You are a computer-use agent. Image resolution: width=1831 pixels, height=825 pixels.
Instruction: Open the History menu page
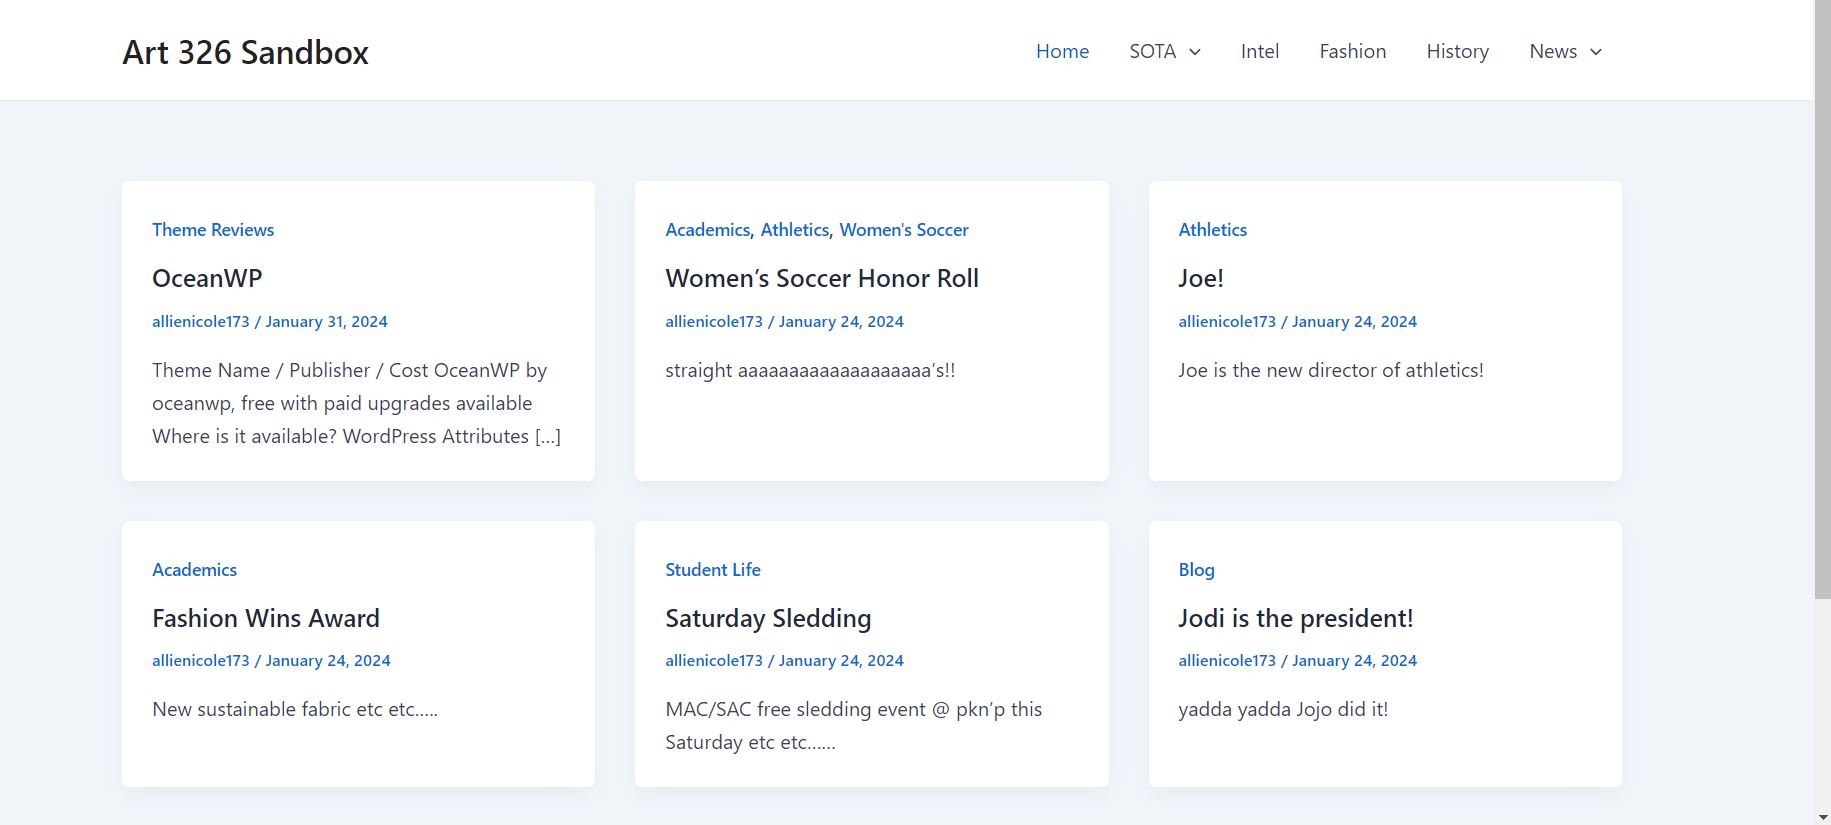1457,51
